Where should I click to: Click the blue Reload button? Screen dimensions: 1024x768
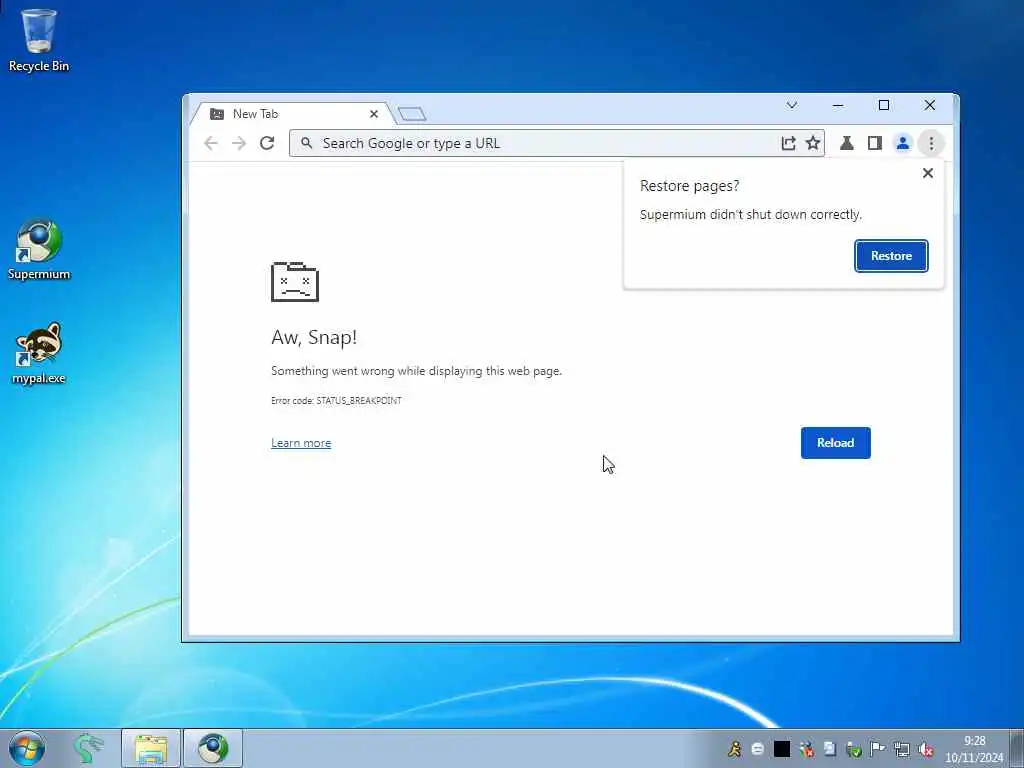click(835, 443)
